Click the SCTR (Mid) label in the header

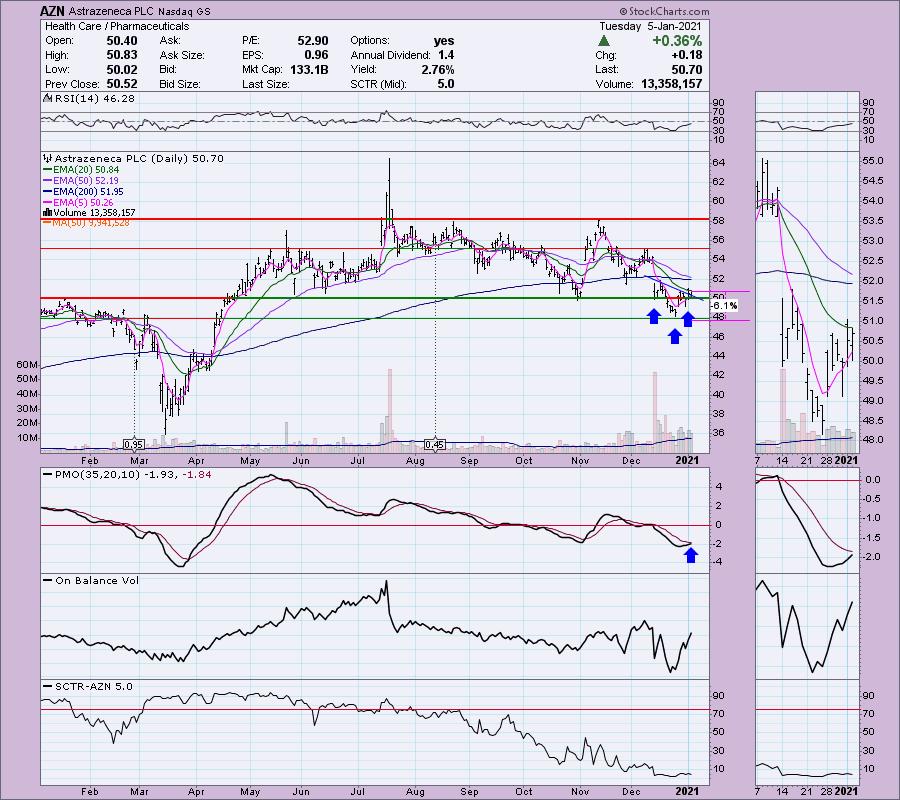point(378,84)
